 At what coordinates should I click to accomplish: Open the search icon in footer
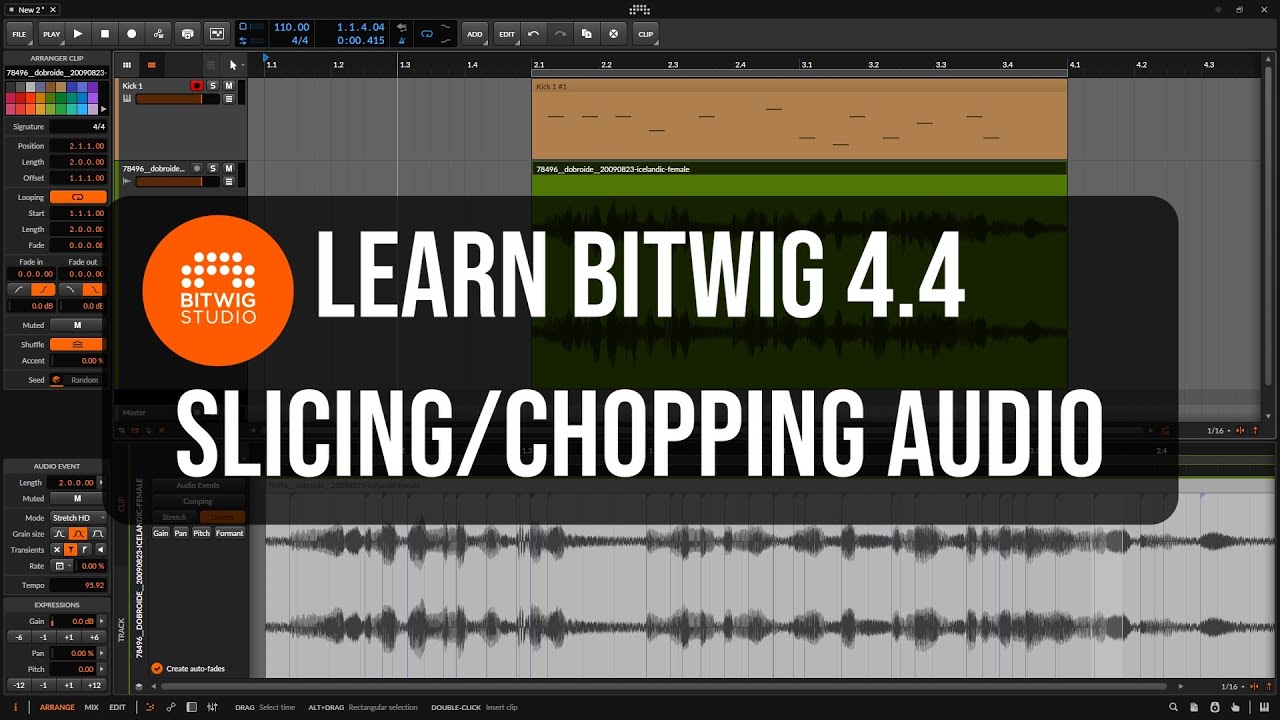pyautogui.click(x=1173, y=707)
